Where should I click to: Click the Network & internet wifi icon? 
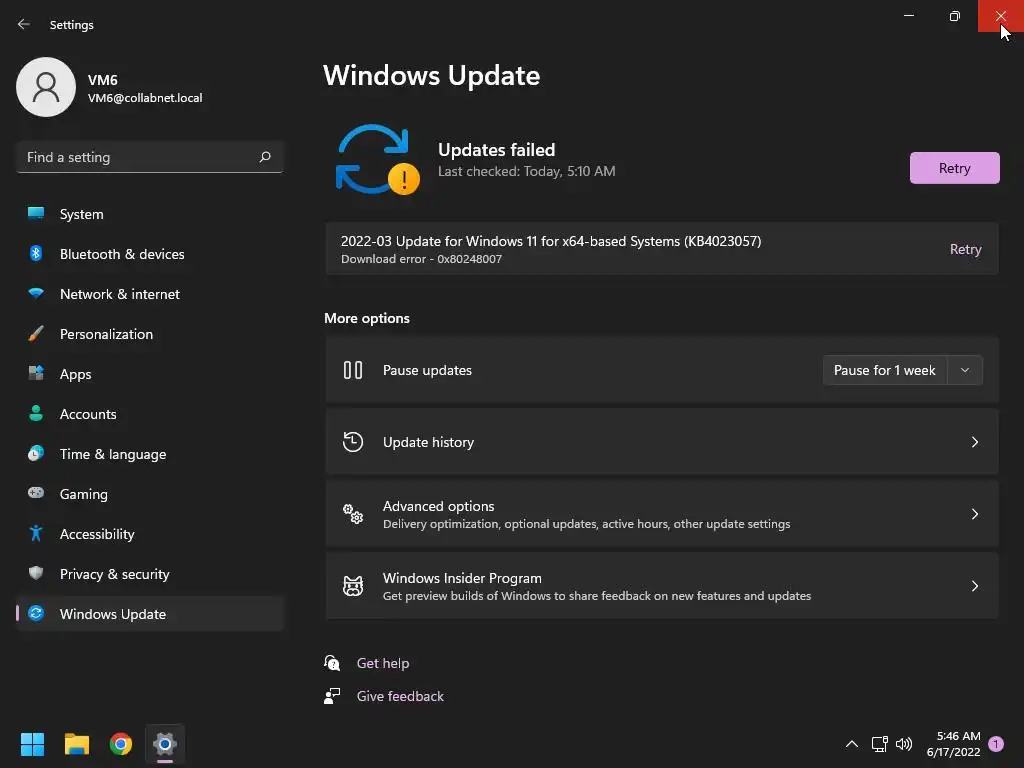[x=36, y=294]
